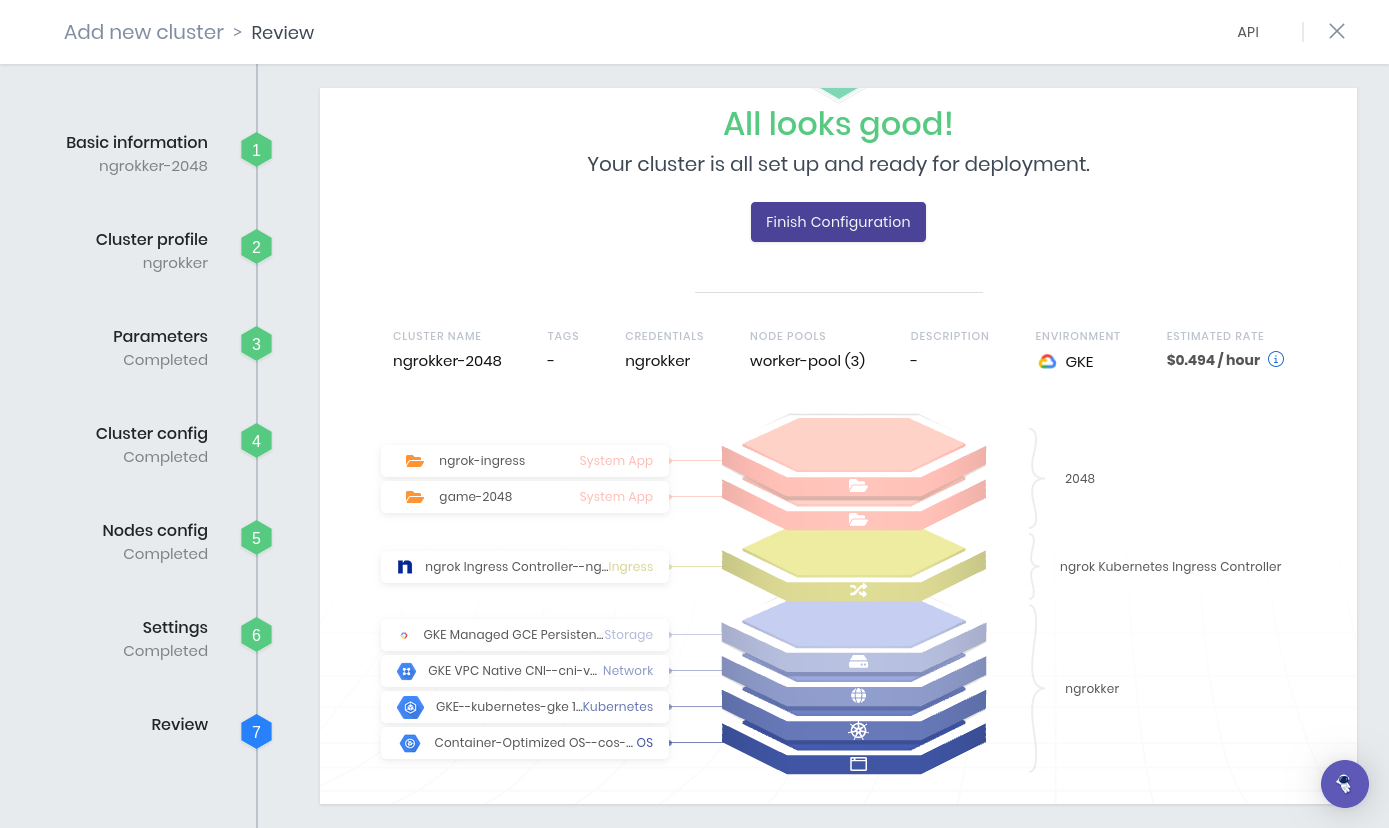This screenshot has height=828, width=1389.
Task: Click the ngrok Kubernetes Ingress Controller group label
Action: [1170, 567]
